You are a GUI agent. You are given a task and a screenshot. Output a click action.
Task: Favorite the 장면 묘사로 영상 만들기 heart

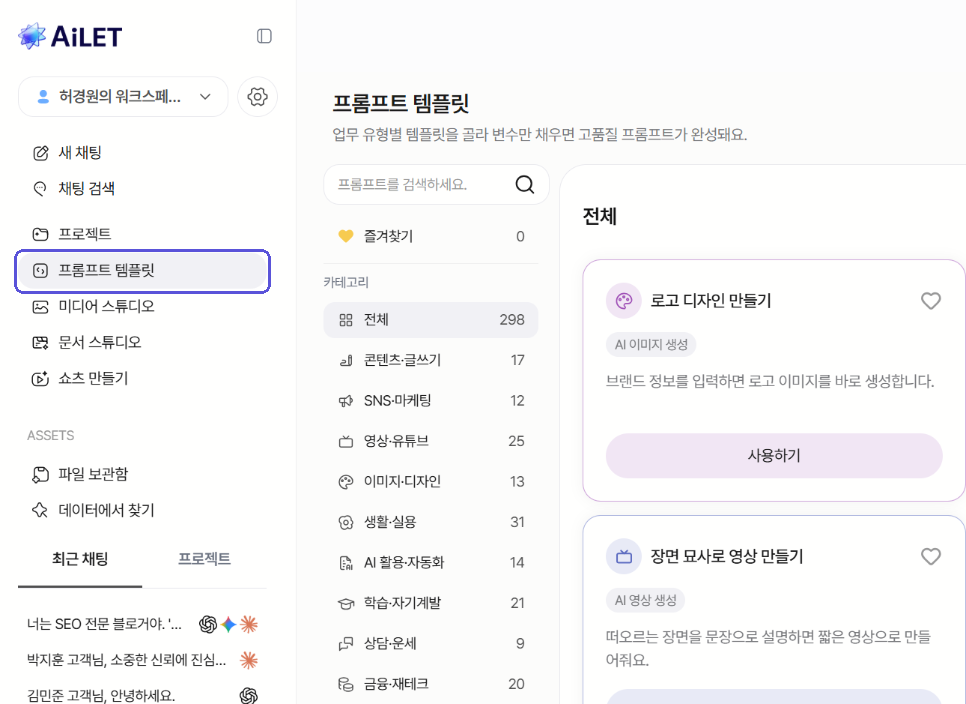[931, 557]
